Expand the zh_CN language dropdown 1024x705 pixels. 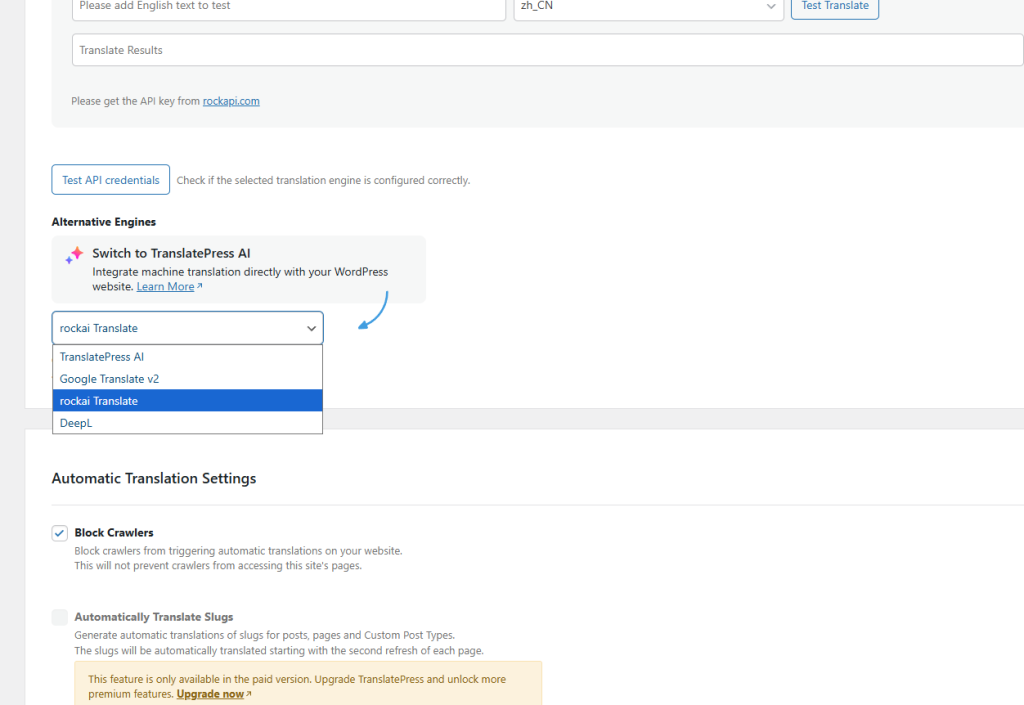[x=647, y=6]
